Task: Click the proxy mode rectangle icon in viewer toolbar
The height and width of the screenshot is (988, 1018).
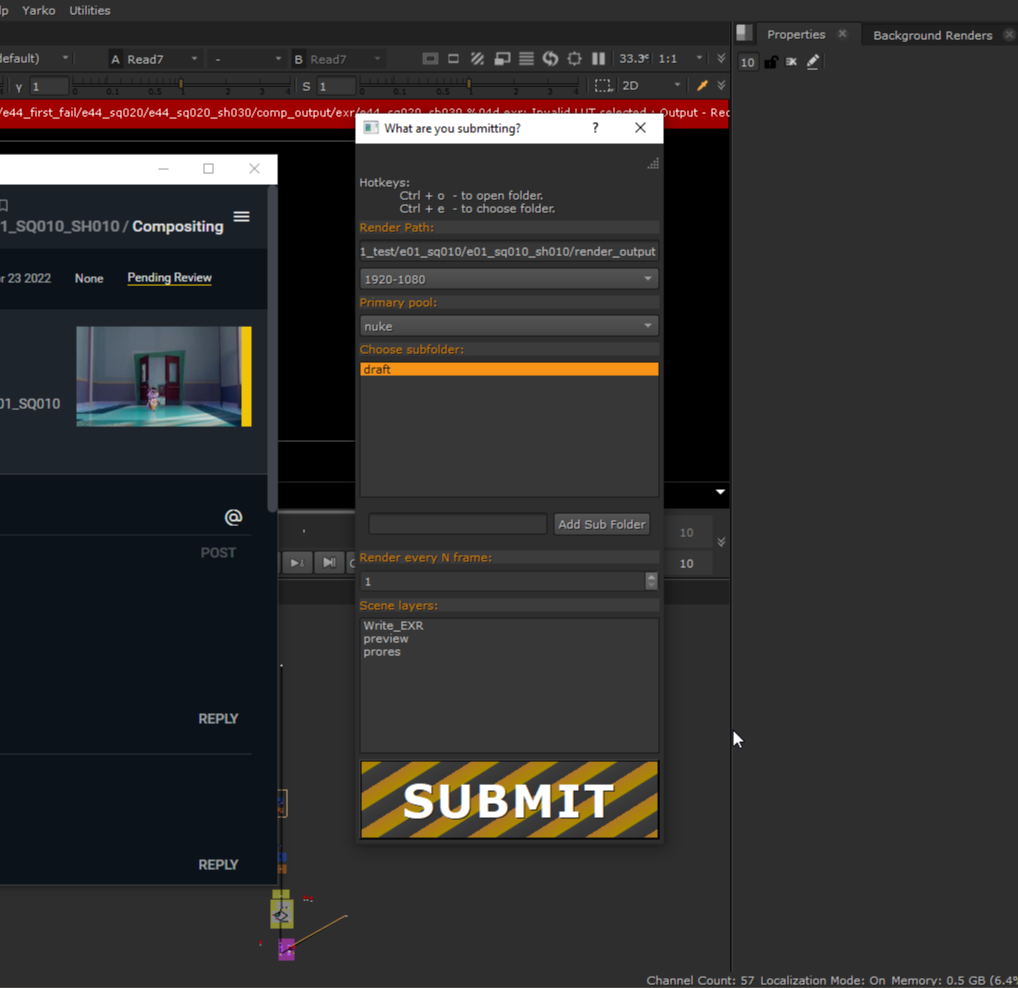Action: (454, 59)
